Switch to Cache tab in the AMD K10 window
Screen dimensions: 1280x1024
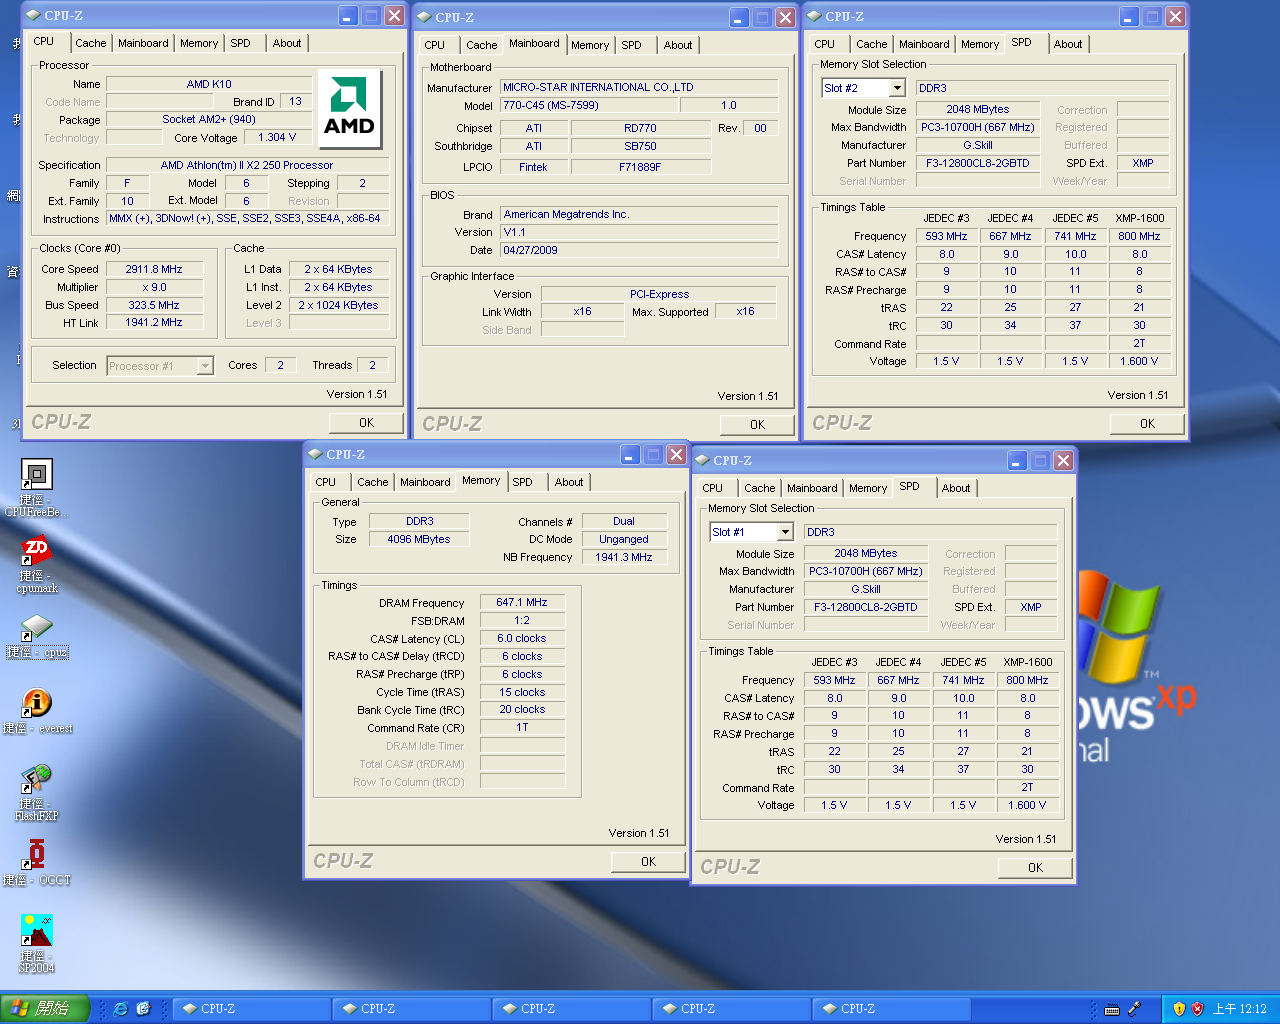tap(91, 43)
